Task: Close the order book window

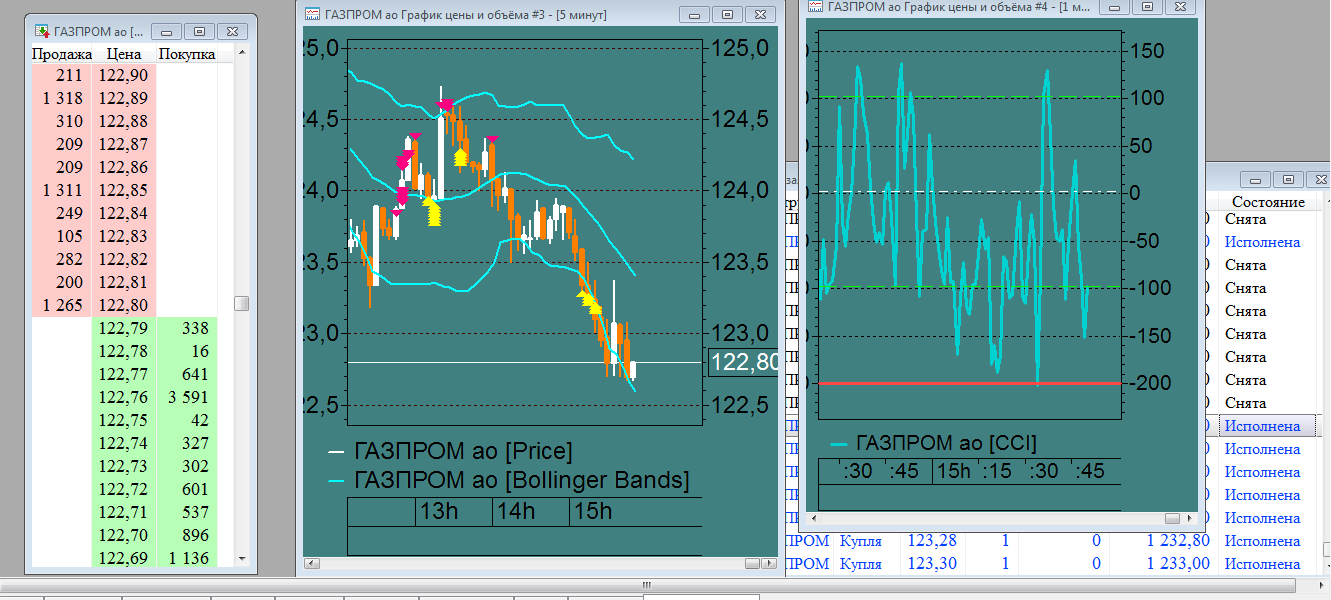Action: coord(232,32)
